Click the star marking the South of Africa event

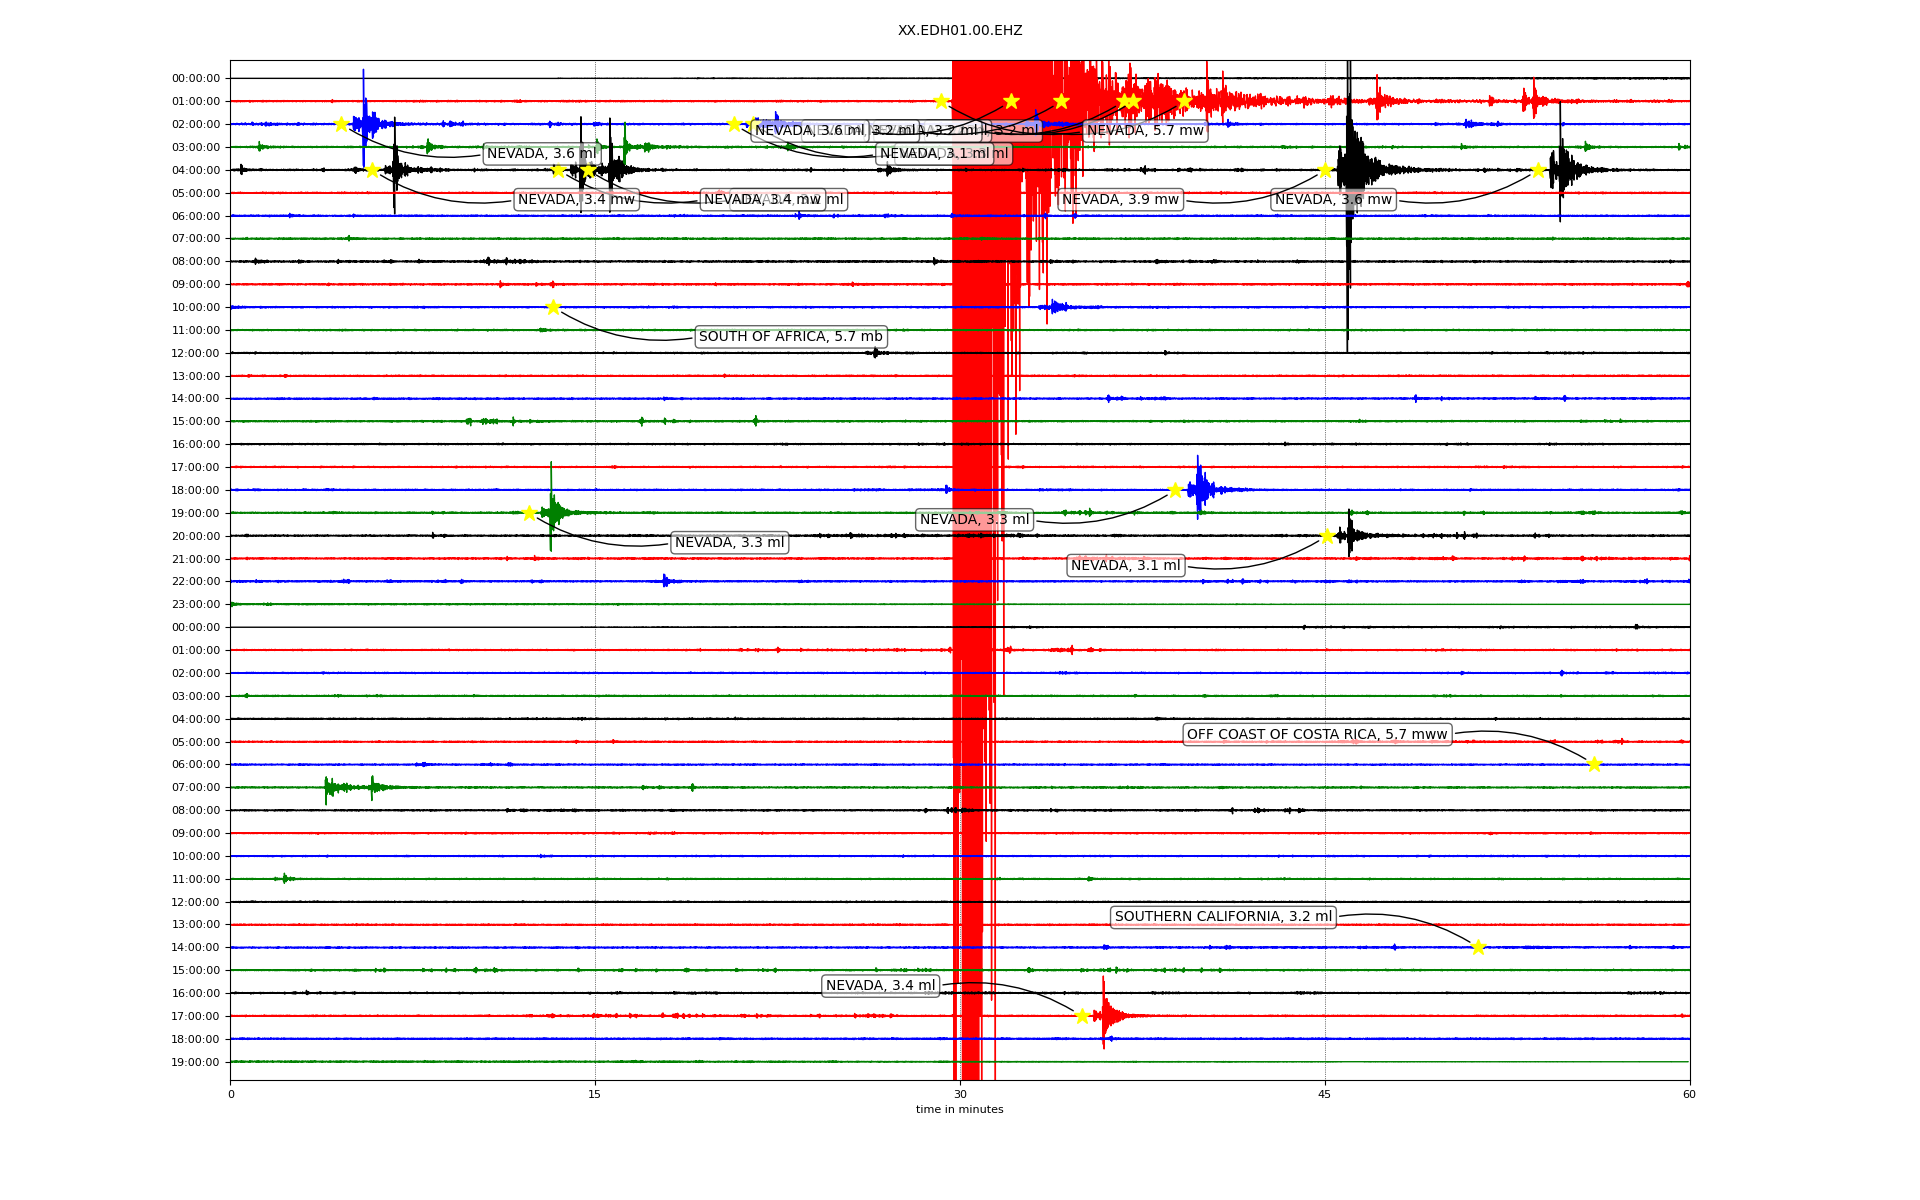point(553,307)
